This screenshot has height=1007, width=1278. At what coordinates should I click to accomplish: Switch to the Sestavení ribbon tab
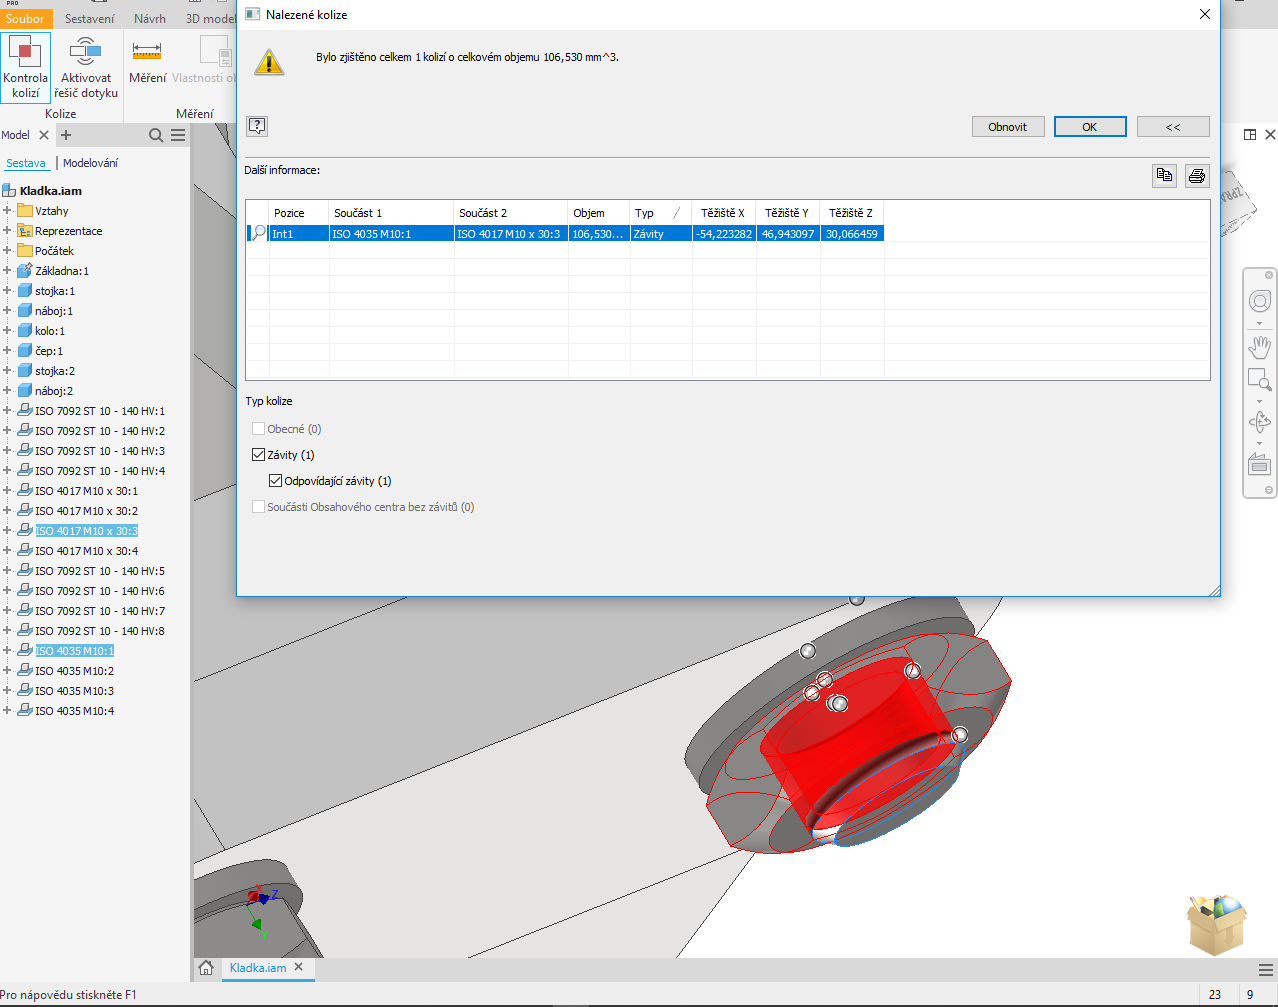point(90,18)
